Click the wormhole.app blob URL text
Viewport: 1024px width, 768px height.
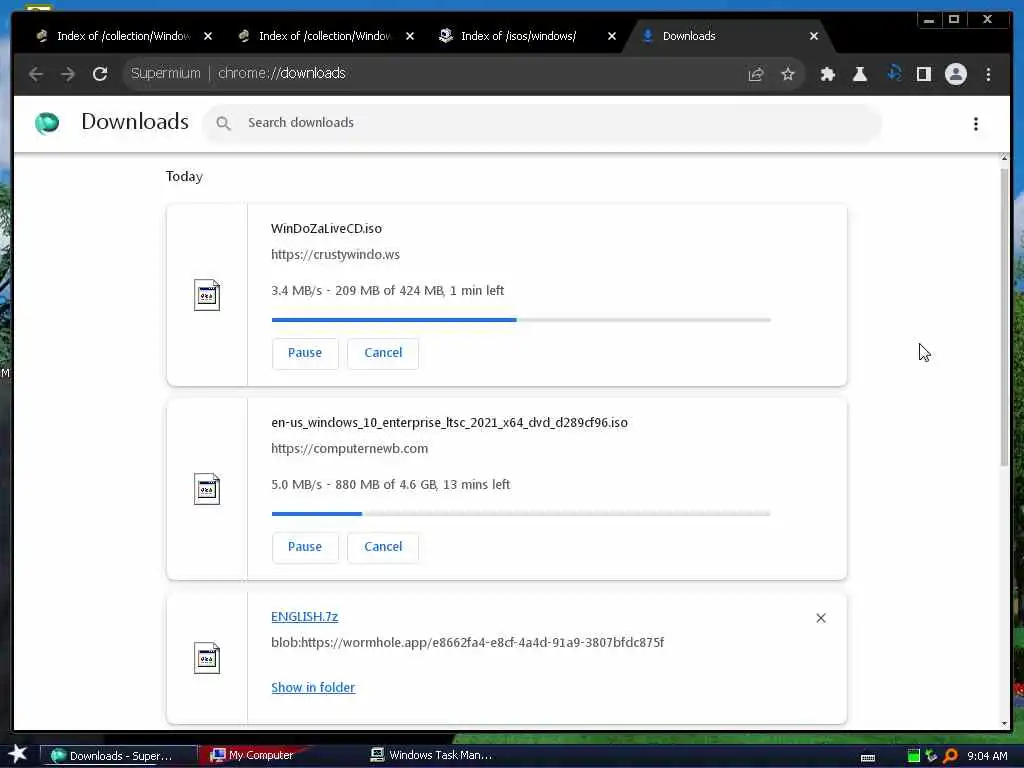pyautogui.click(x=468, y=643)
